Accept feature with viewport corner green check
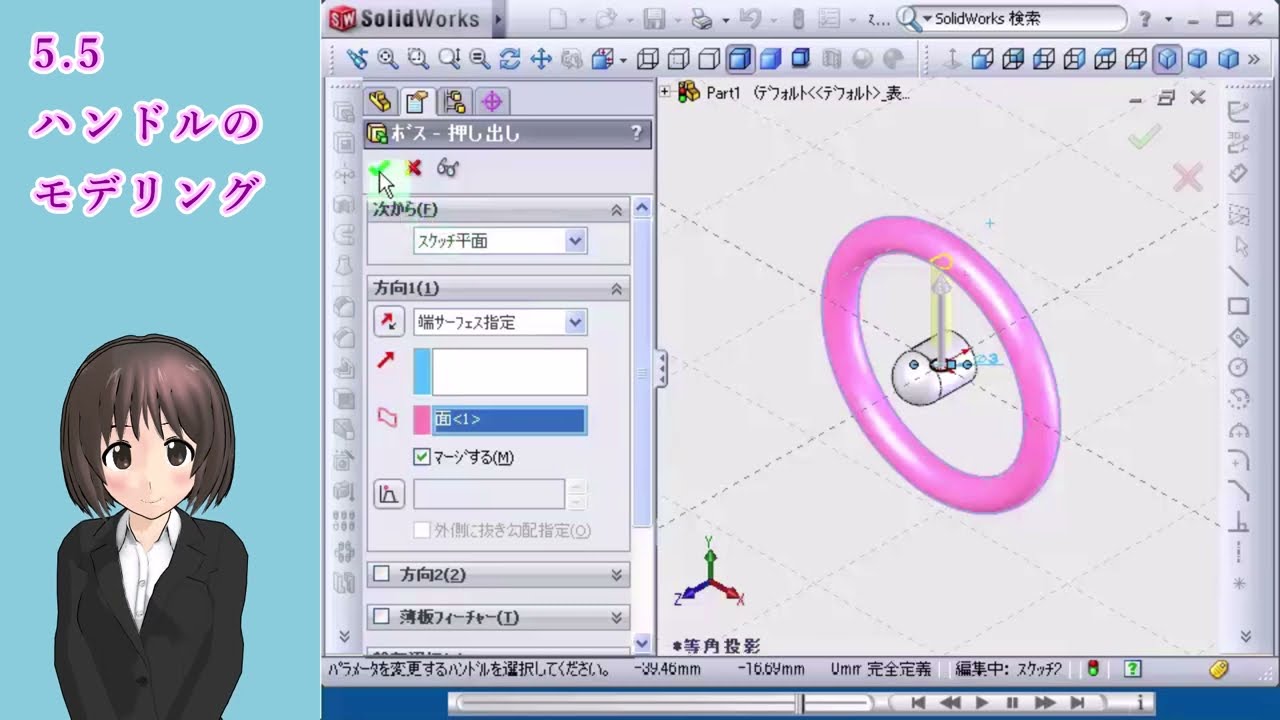 coord(1144,138)
